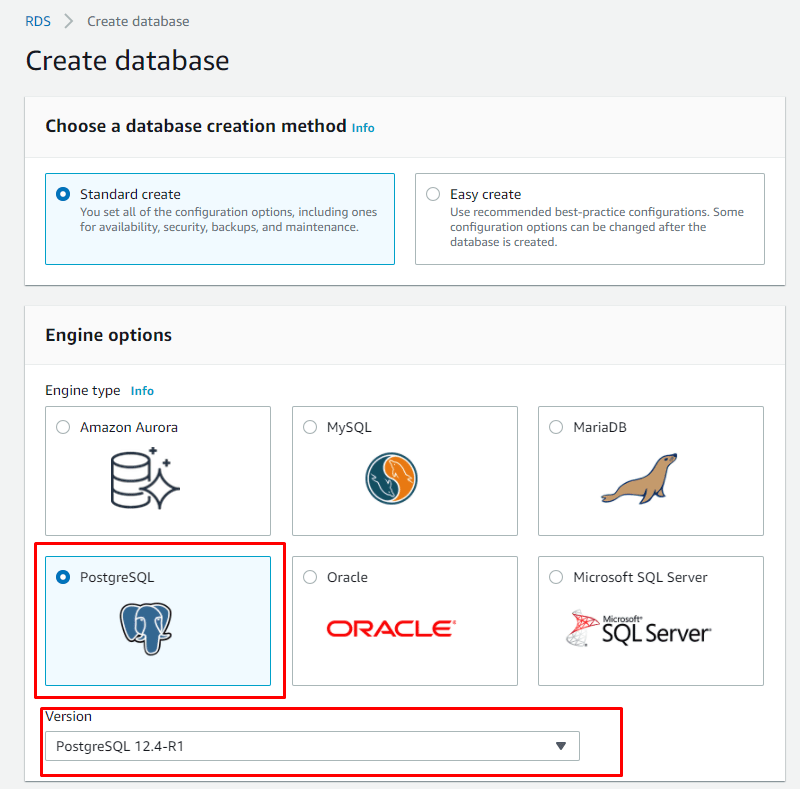Click the red Oracle logo
This screenshot has width=800, height=789.
click(x=391, y=628)
